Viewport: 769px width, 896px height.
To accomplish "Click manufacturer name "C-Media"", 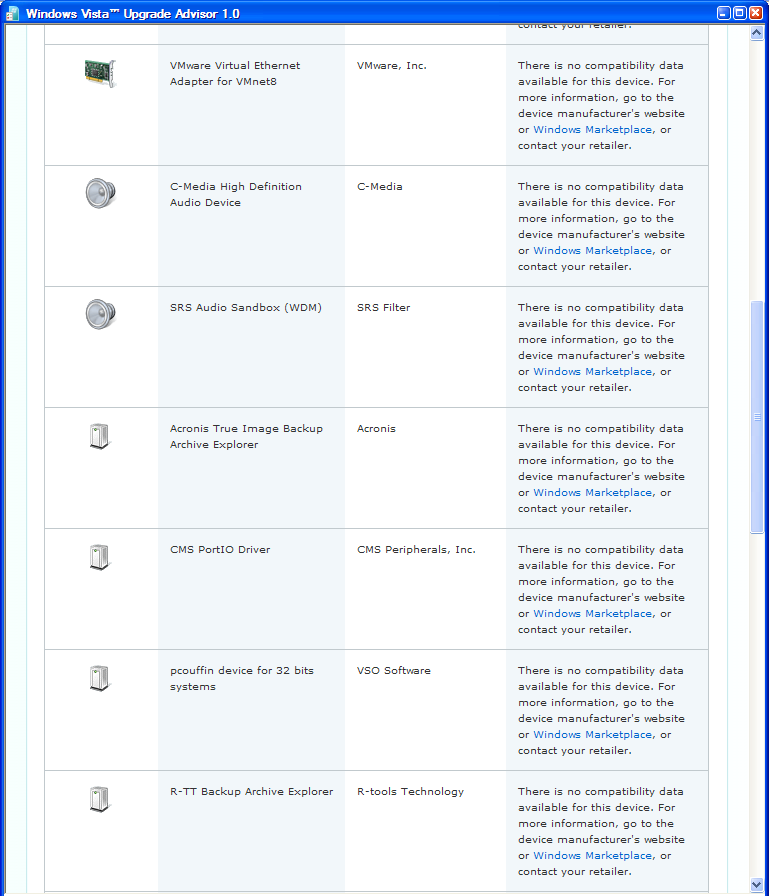I will [380, 187].
